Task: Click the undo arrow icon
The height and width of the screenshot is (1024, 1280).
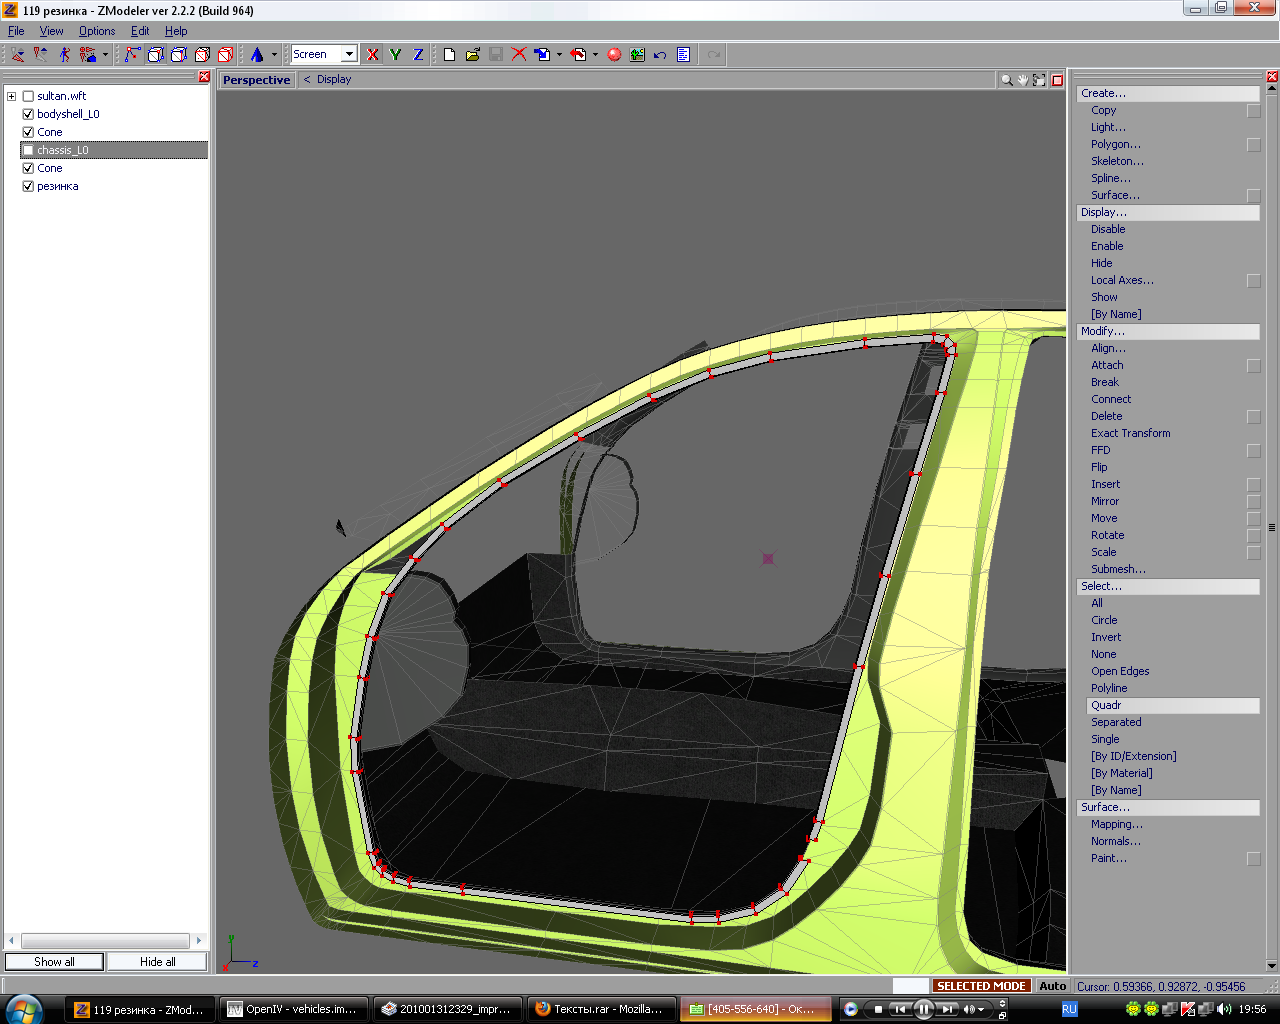Action: [x=660, y=55]
